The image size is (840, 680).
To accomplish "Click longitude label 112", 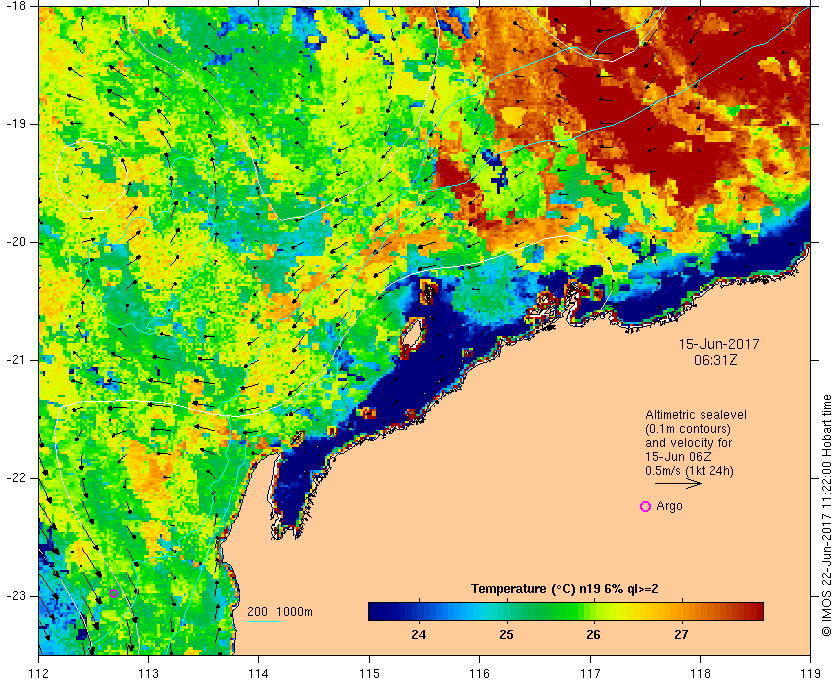I will [x=39, y=673].
